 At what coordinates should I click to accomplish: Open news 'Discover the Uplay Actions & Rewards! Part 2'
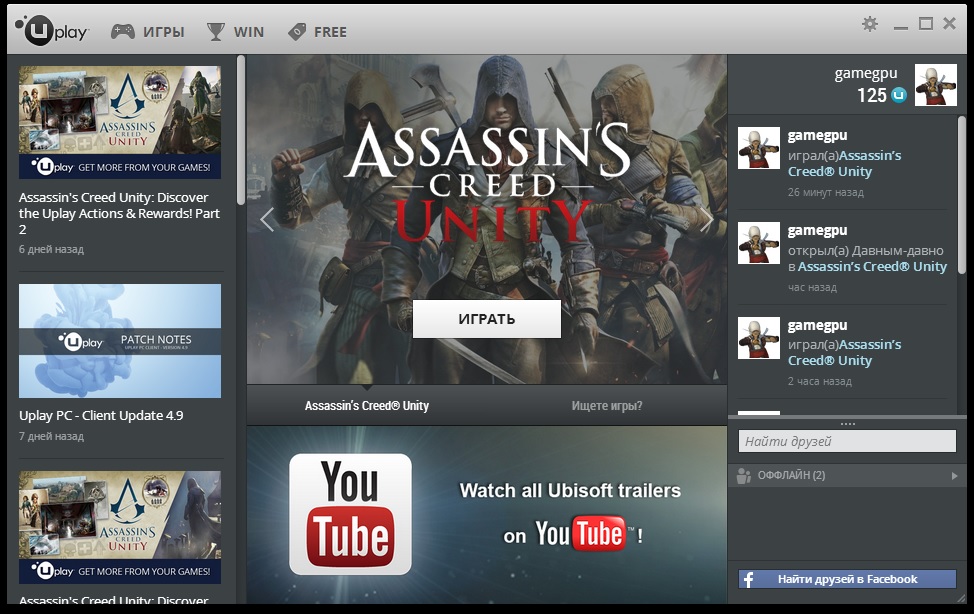(119, 213)
